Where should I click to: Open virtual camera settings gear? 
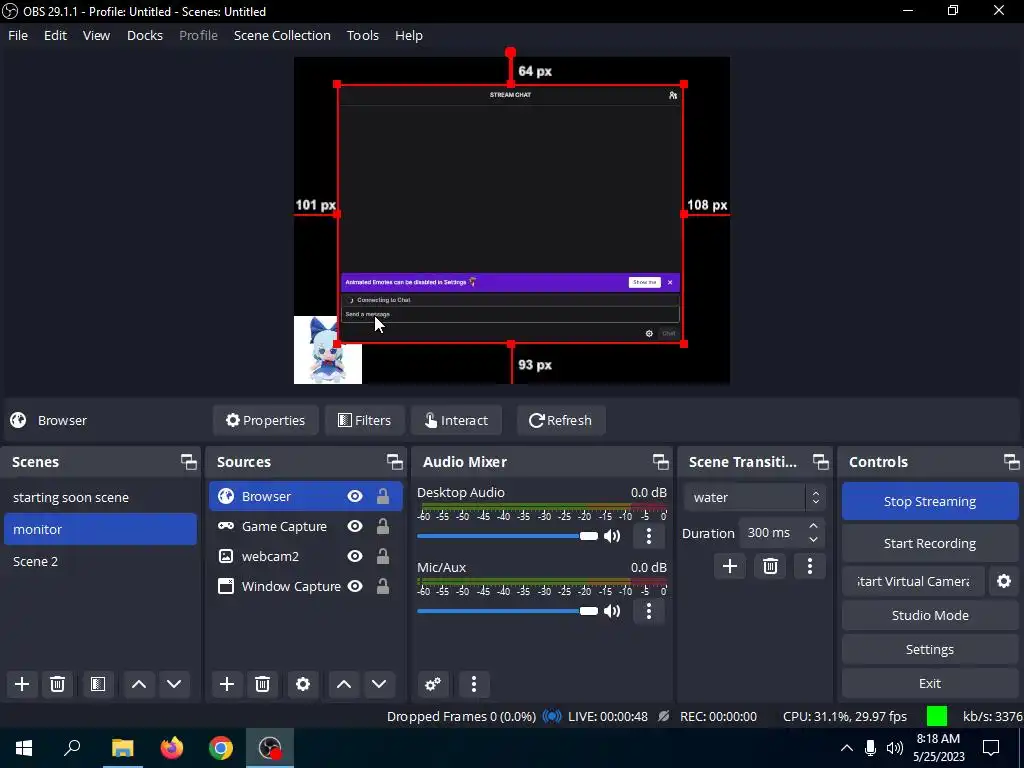coord(1004,581)
